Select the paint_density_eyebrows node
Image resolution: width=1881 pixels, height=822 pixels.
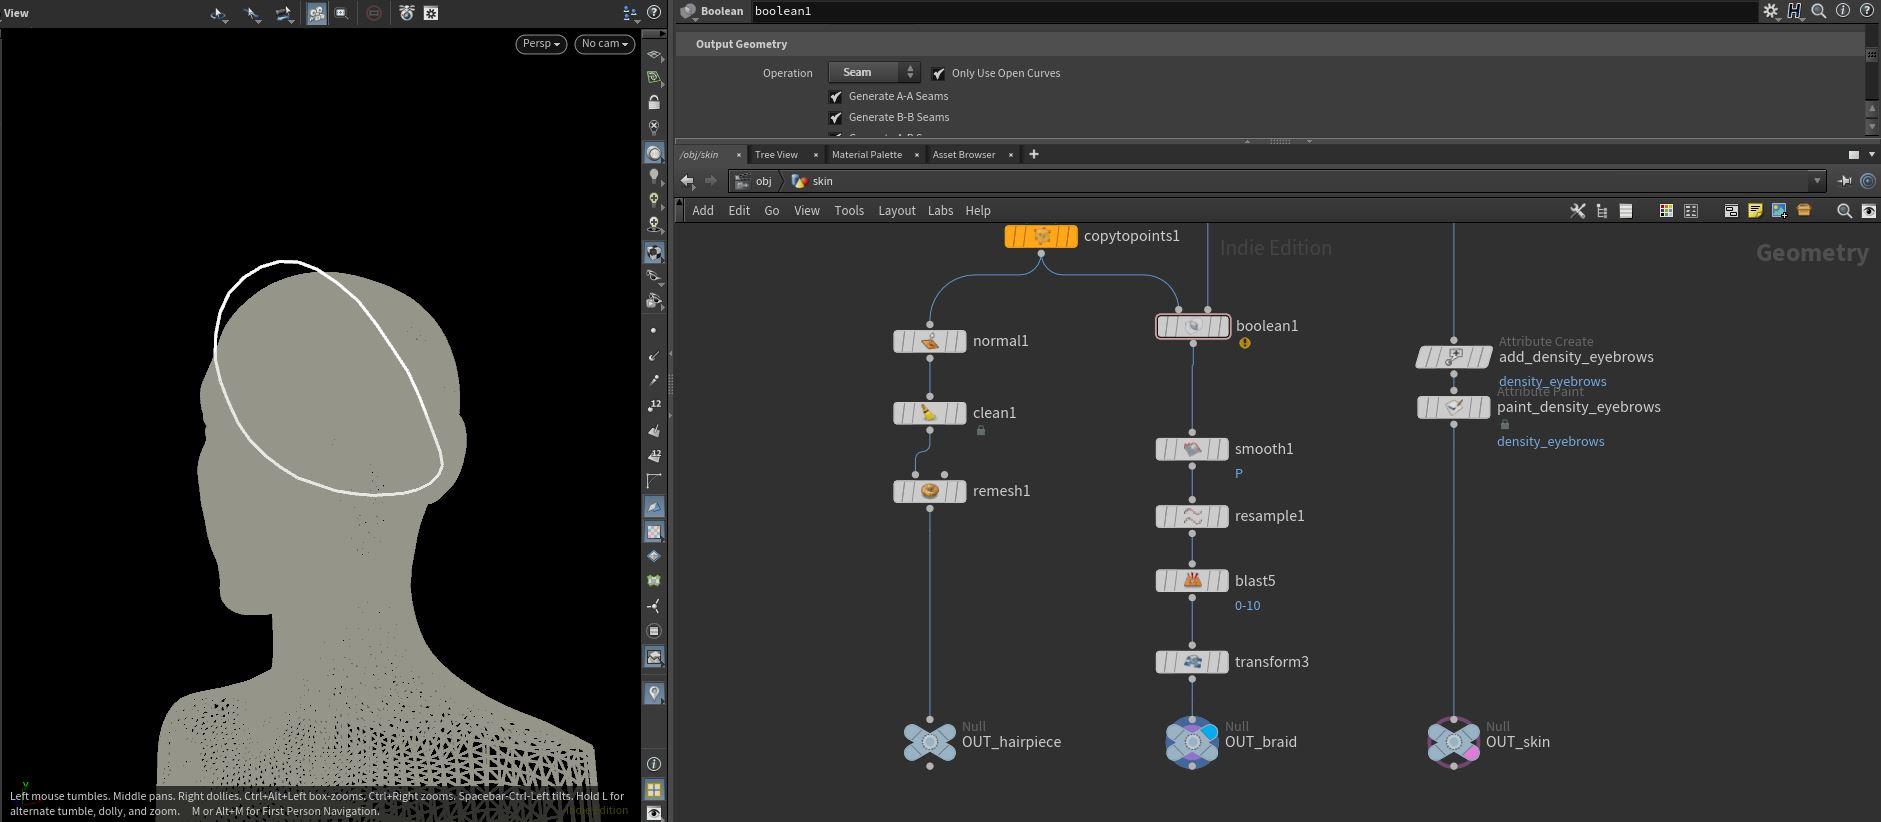point(1454,407)
